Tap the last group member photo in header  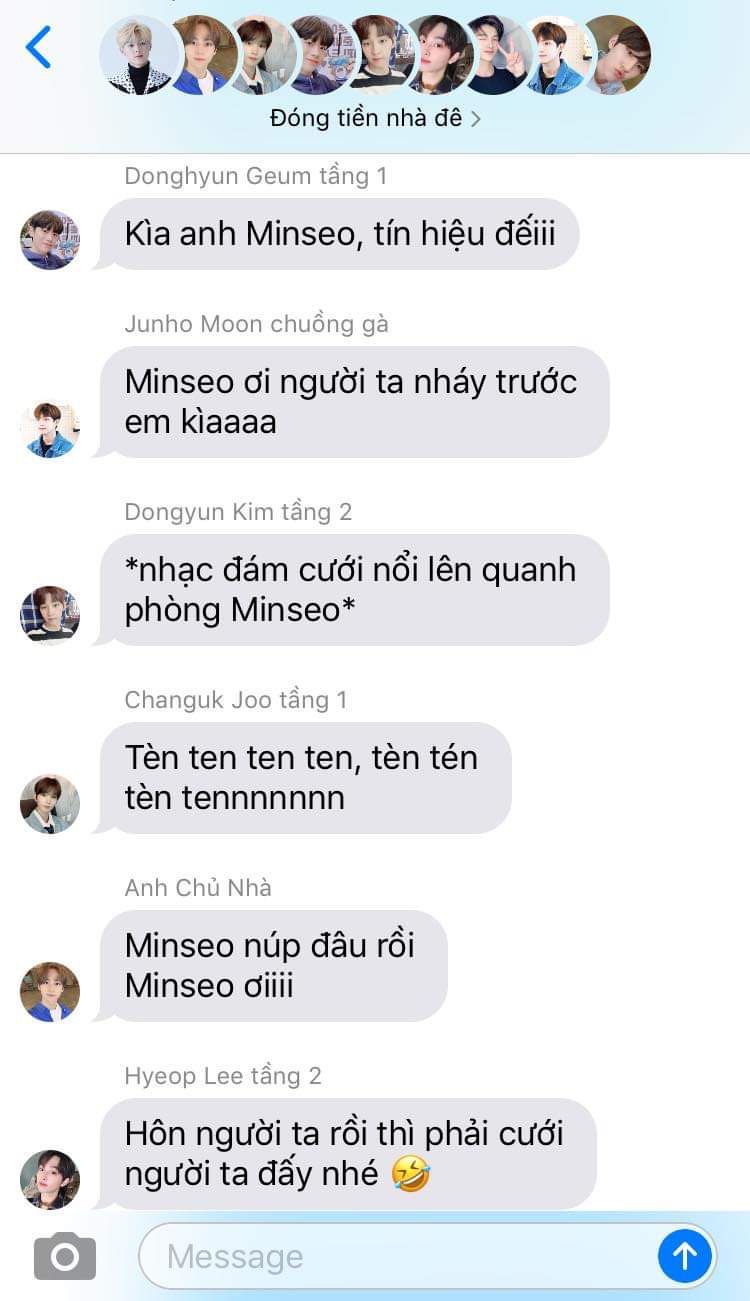click(617, 55)
